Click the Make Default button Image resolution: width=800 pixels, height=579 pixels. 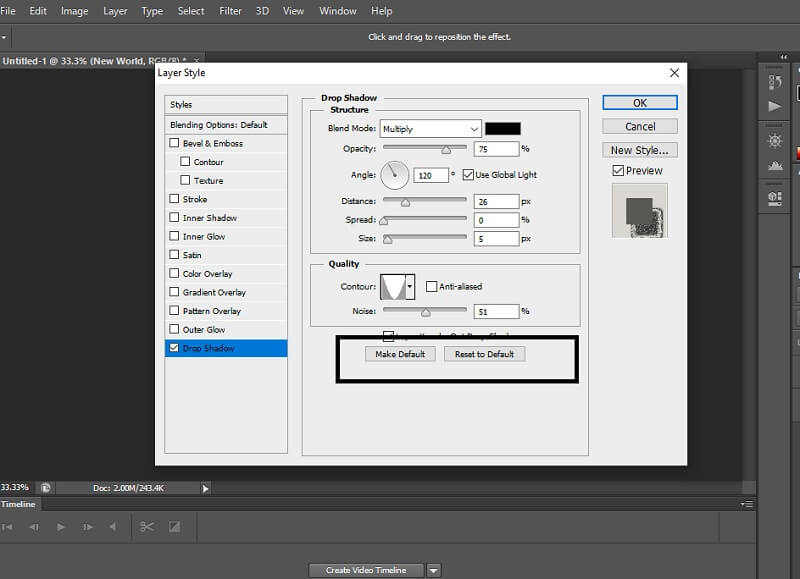point(402,353)
